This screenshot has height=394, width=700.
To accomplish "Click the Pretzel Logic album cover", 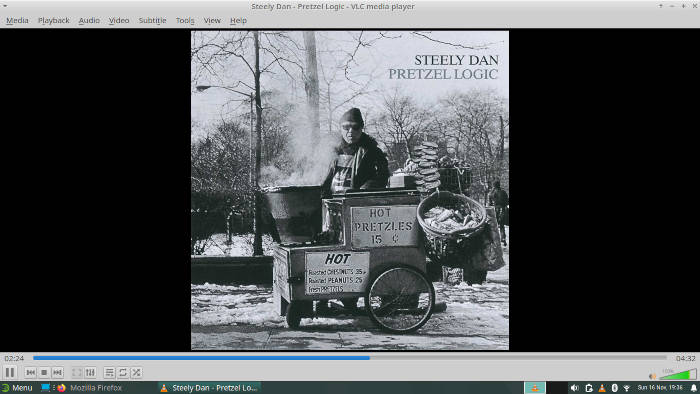I will [x=350, y=190].
